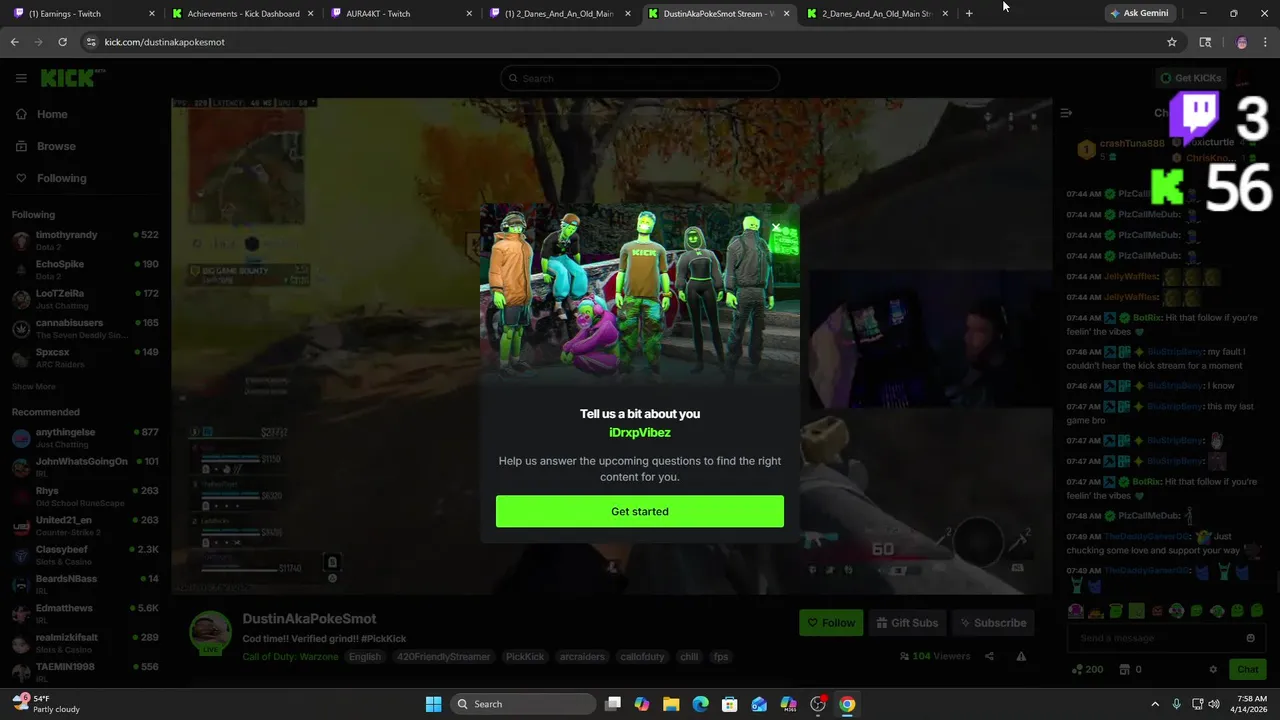Click the Windows taskbar Search box

click(522, 704)
